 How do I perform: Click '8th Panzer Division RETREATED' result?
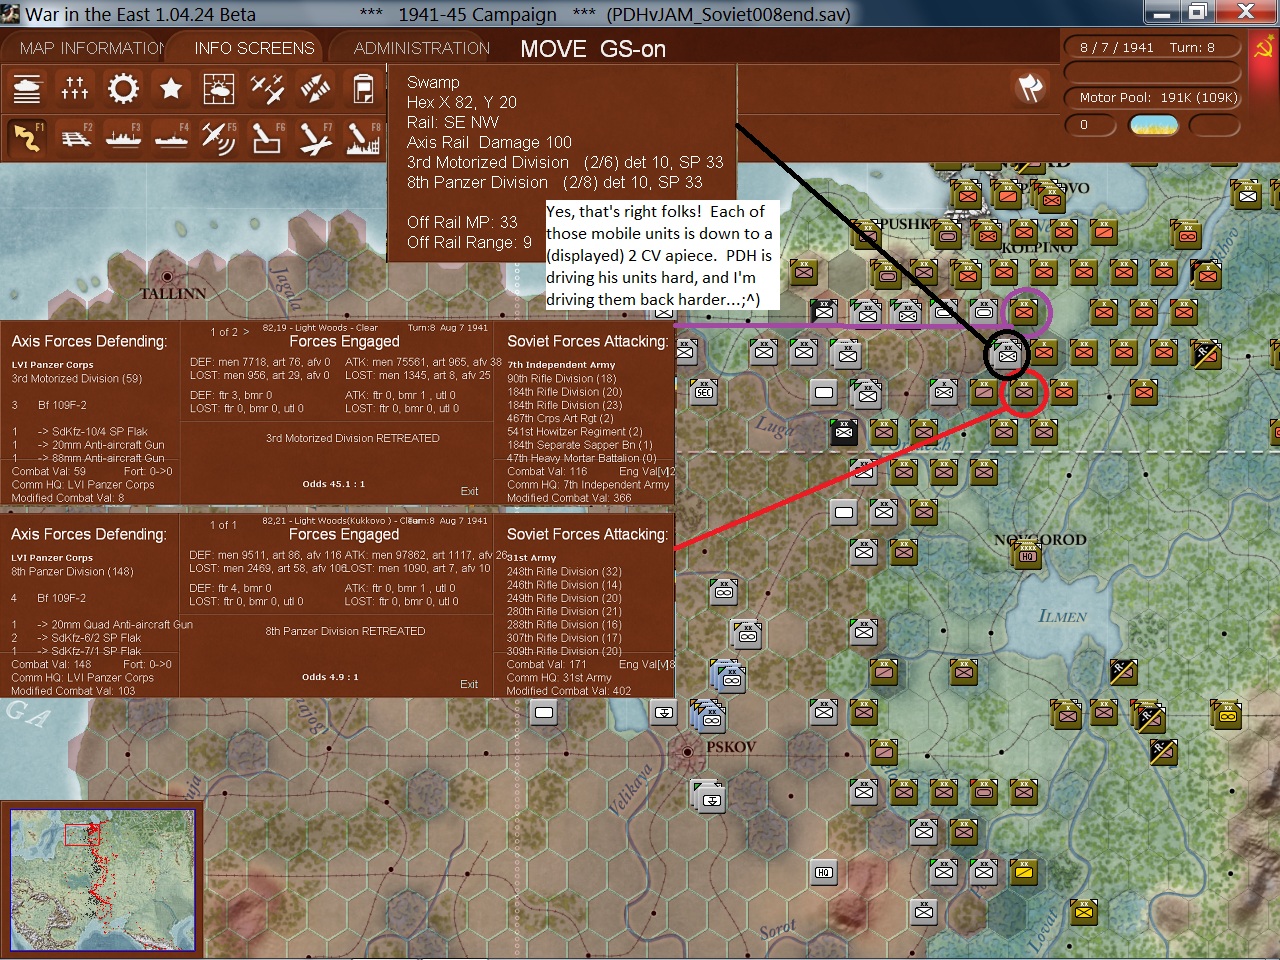click(345, 631)
